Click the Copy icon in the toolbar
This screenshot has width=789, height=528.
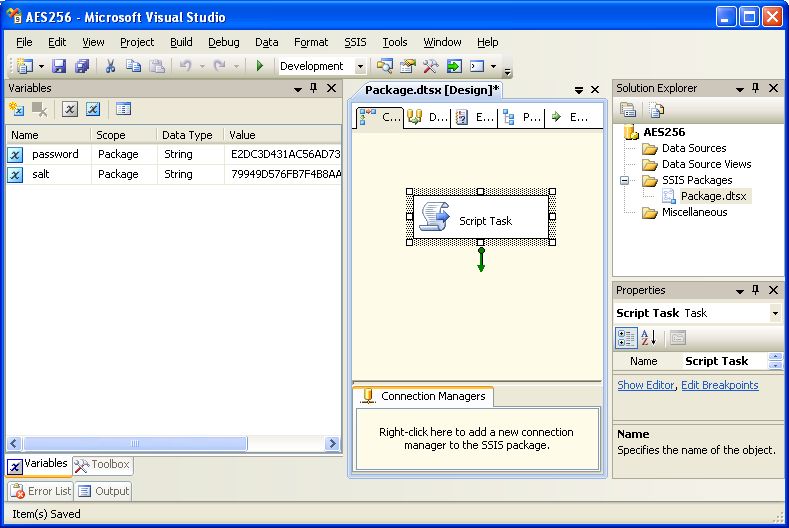pyautogui.click(x=134, y=66)
